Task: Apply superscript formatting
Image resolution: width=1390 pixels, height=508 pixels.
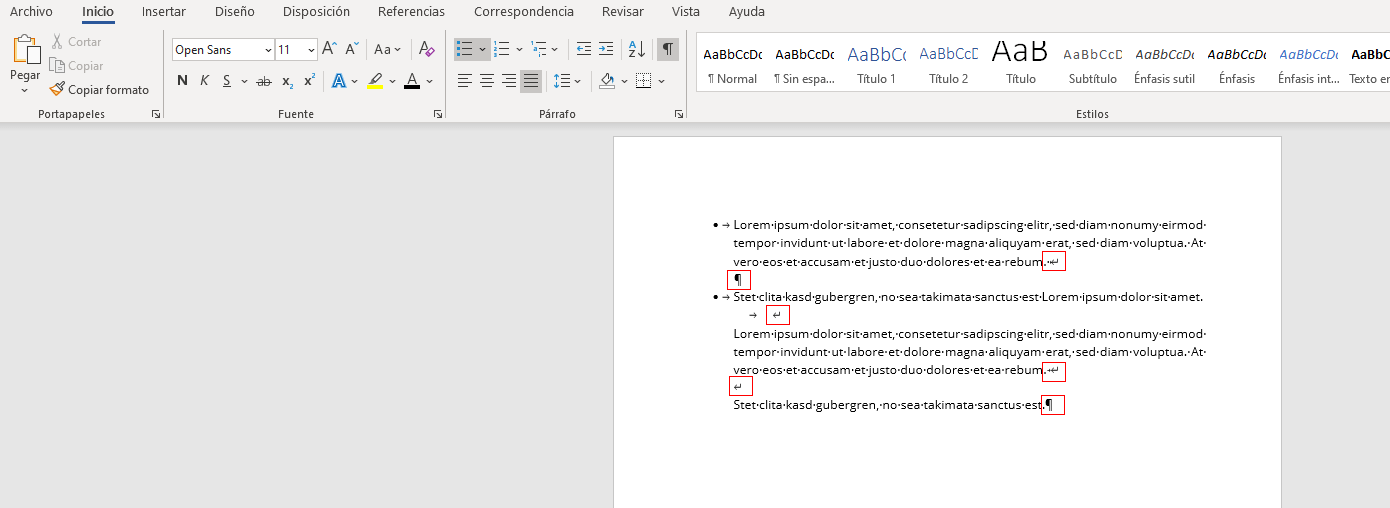Action: tap(310, 81)
